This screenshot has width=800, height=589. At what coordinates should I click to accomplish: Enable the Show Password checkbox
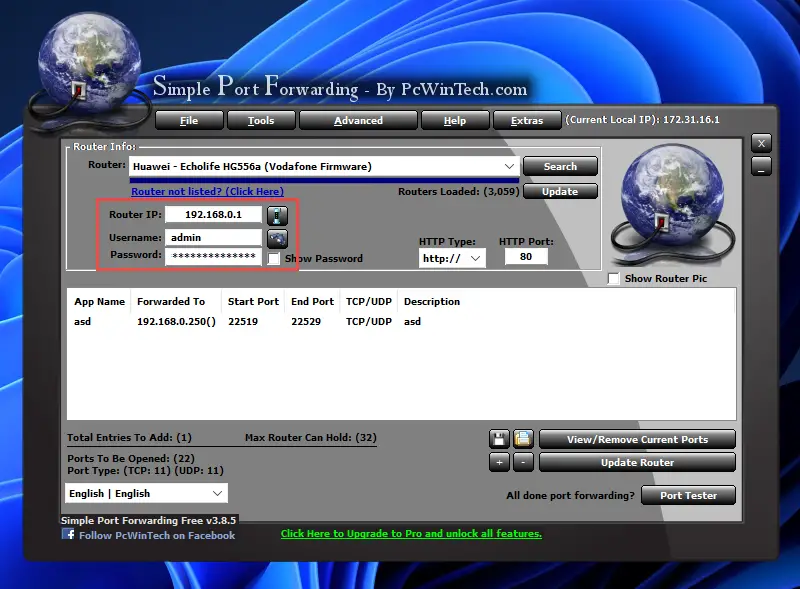click(274, 258)
